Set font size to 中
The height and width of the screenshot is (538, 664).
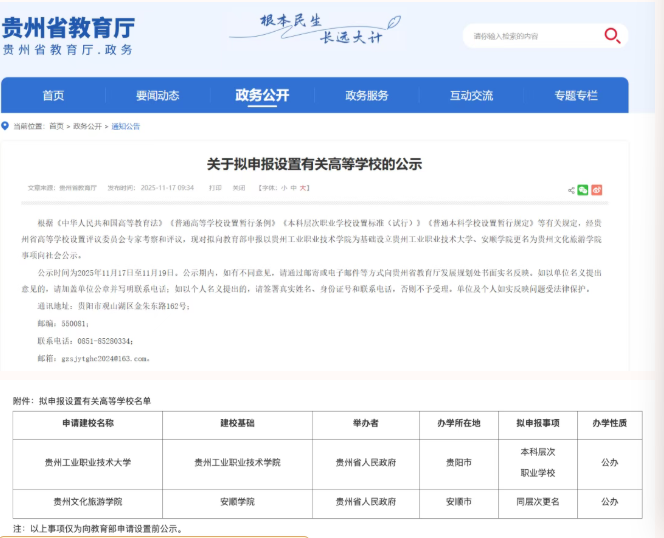294,187
